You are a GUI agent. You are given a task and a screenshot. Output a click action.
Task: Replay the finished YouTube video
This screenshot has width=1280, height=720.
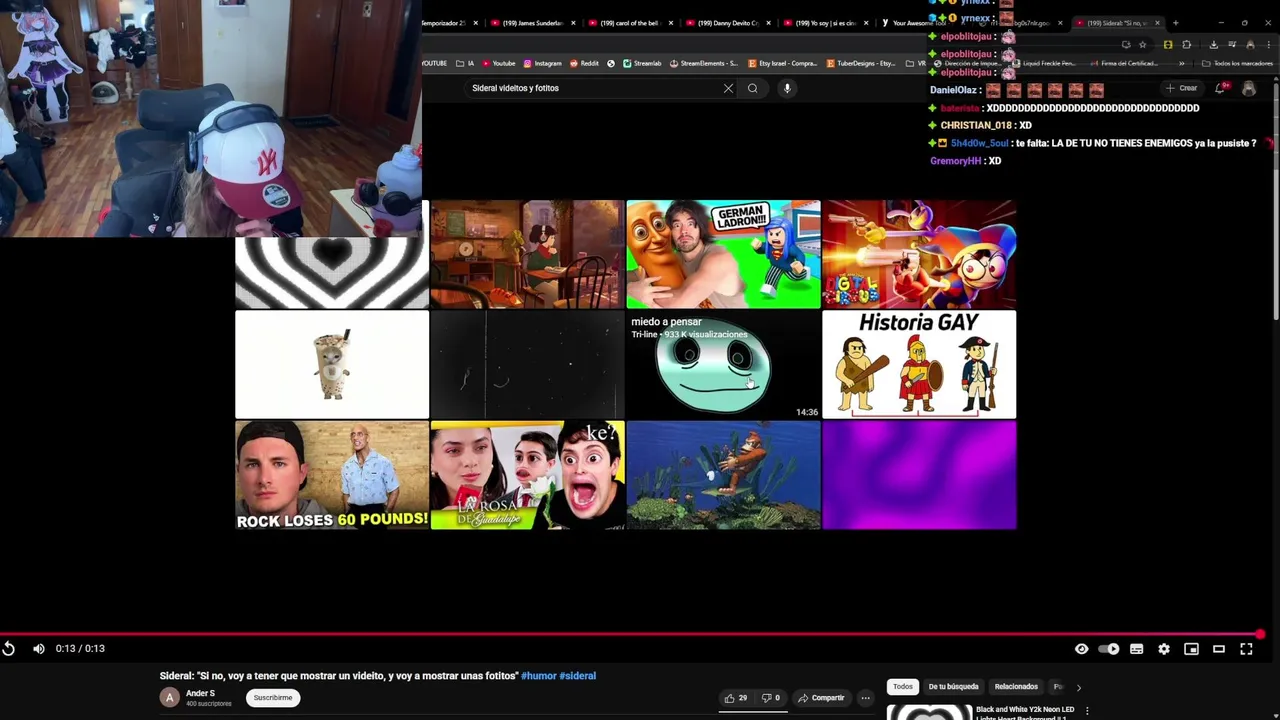[8, 649]
